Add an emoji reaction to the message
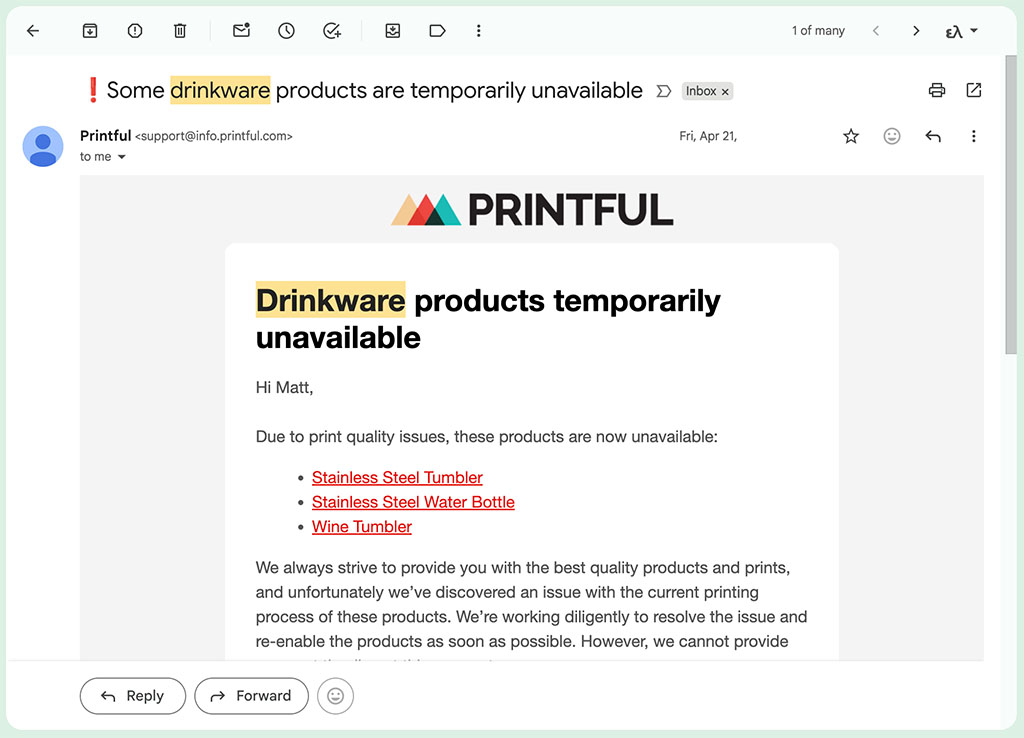This screenshot has width=1024, height=738. coord(892,136)
